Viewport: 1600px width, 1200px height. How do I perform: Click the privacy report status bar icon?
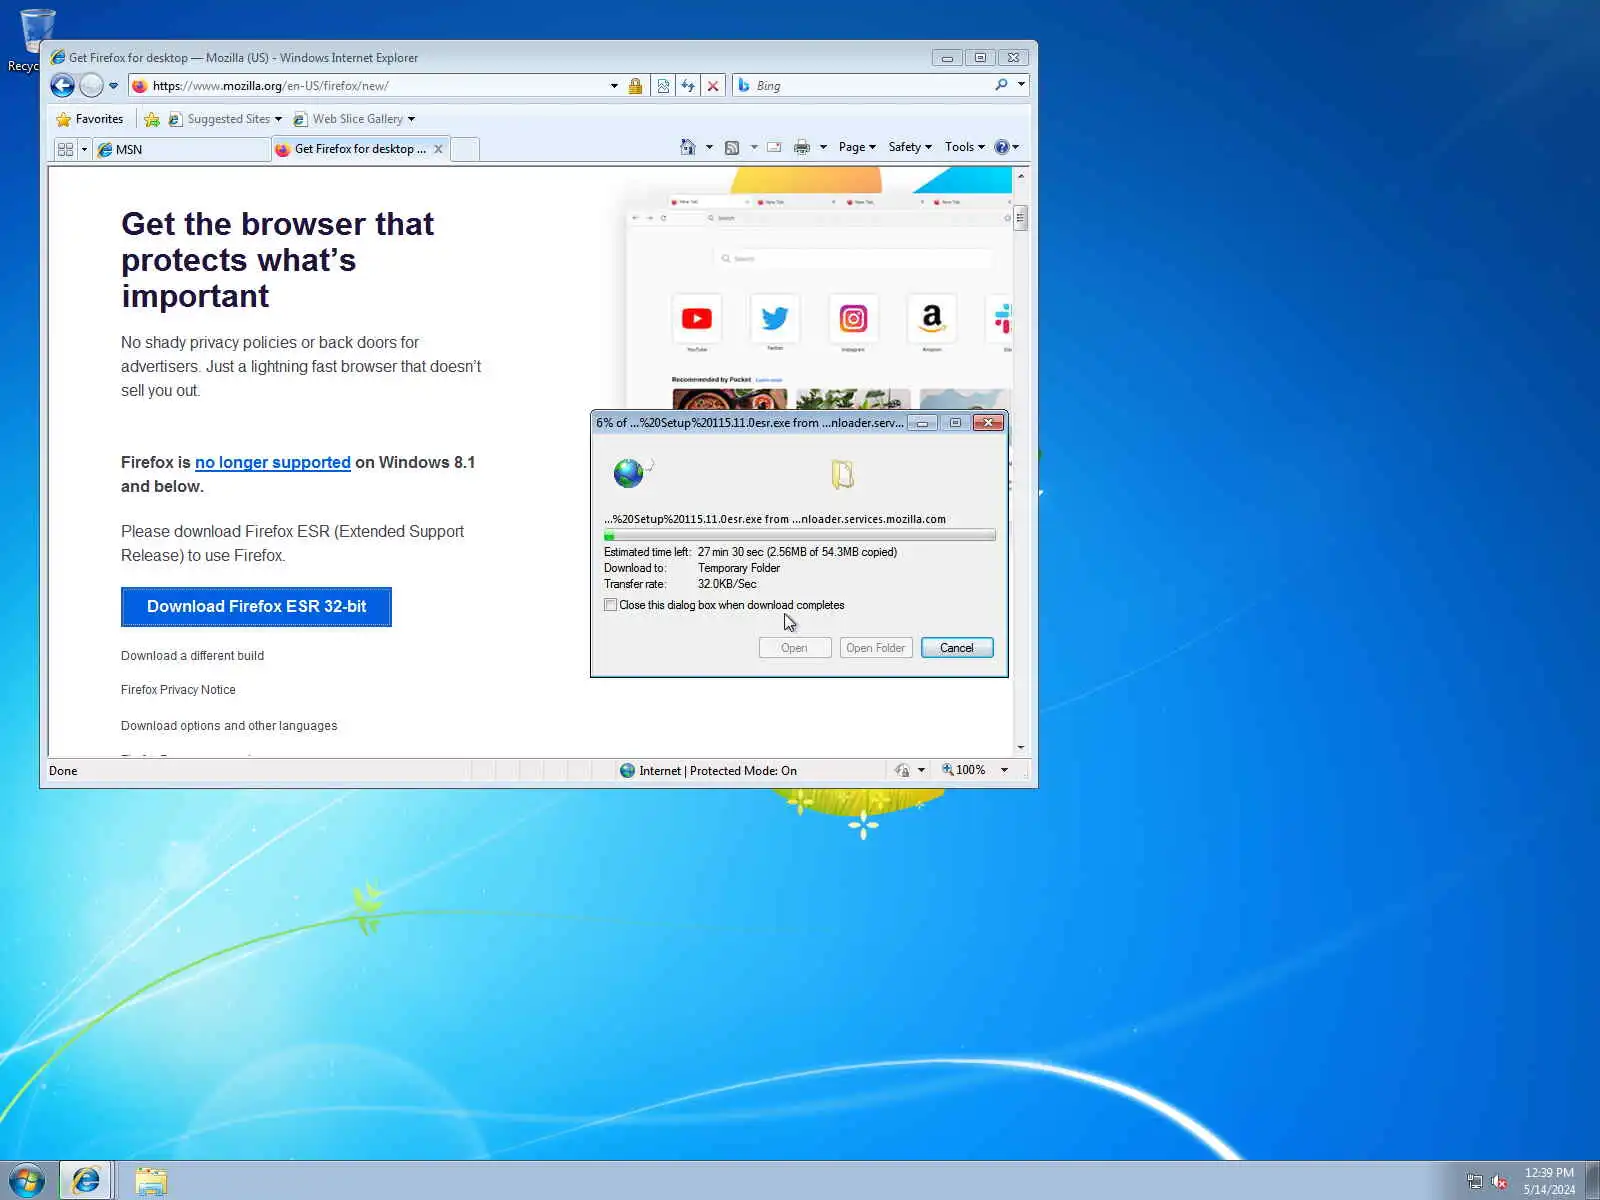tap(902, 770)
